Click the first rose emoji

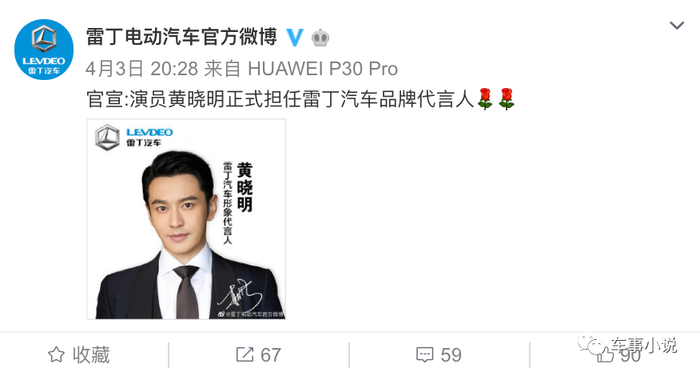click(x=485, y=99)
